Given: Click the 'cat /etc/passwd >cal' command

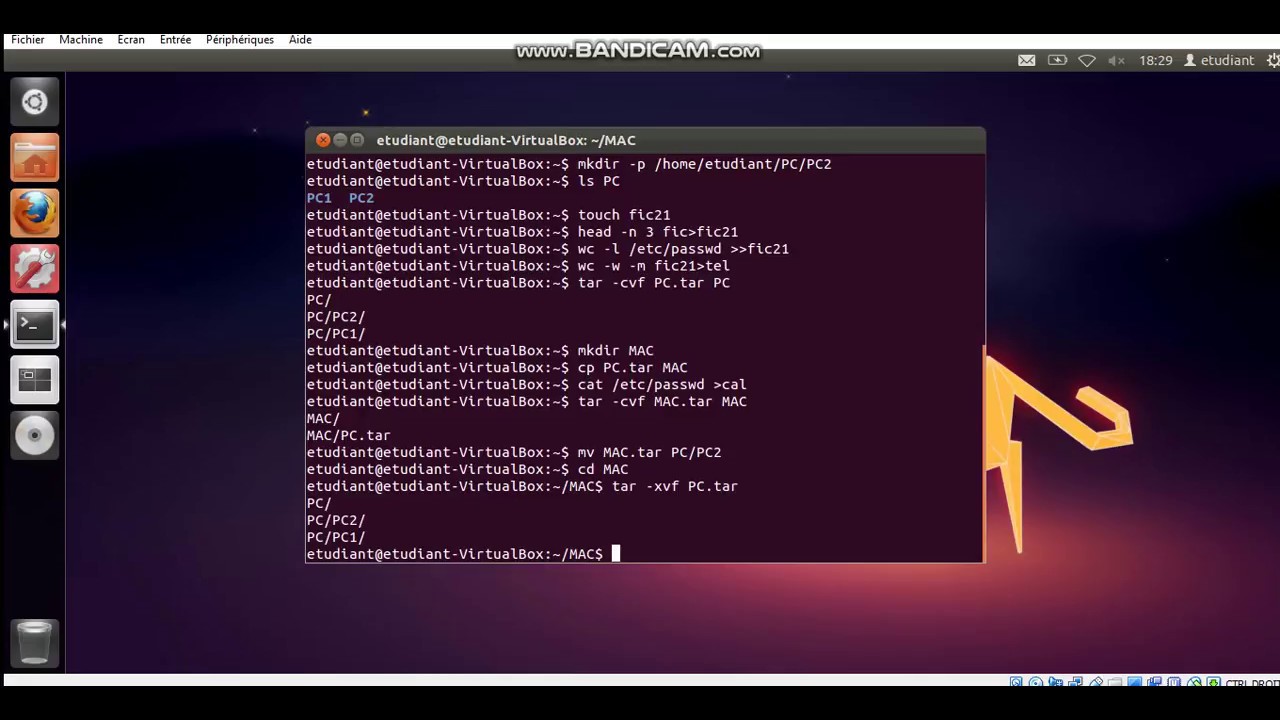Looking at the screenshot, I should coord(662,385).
